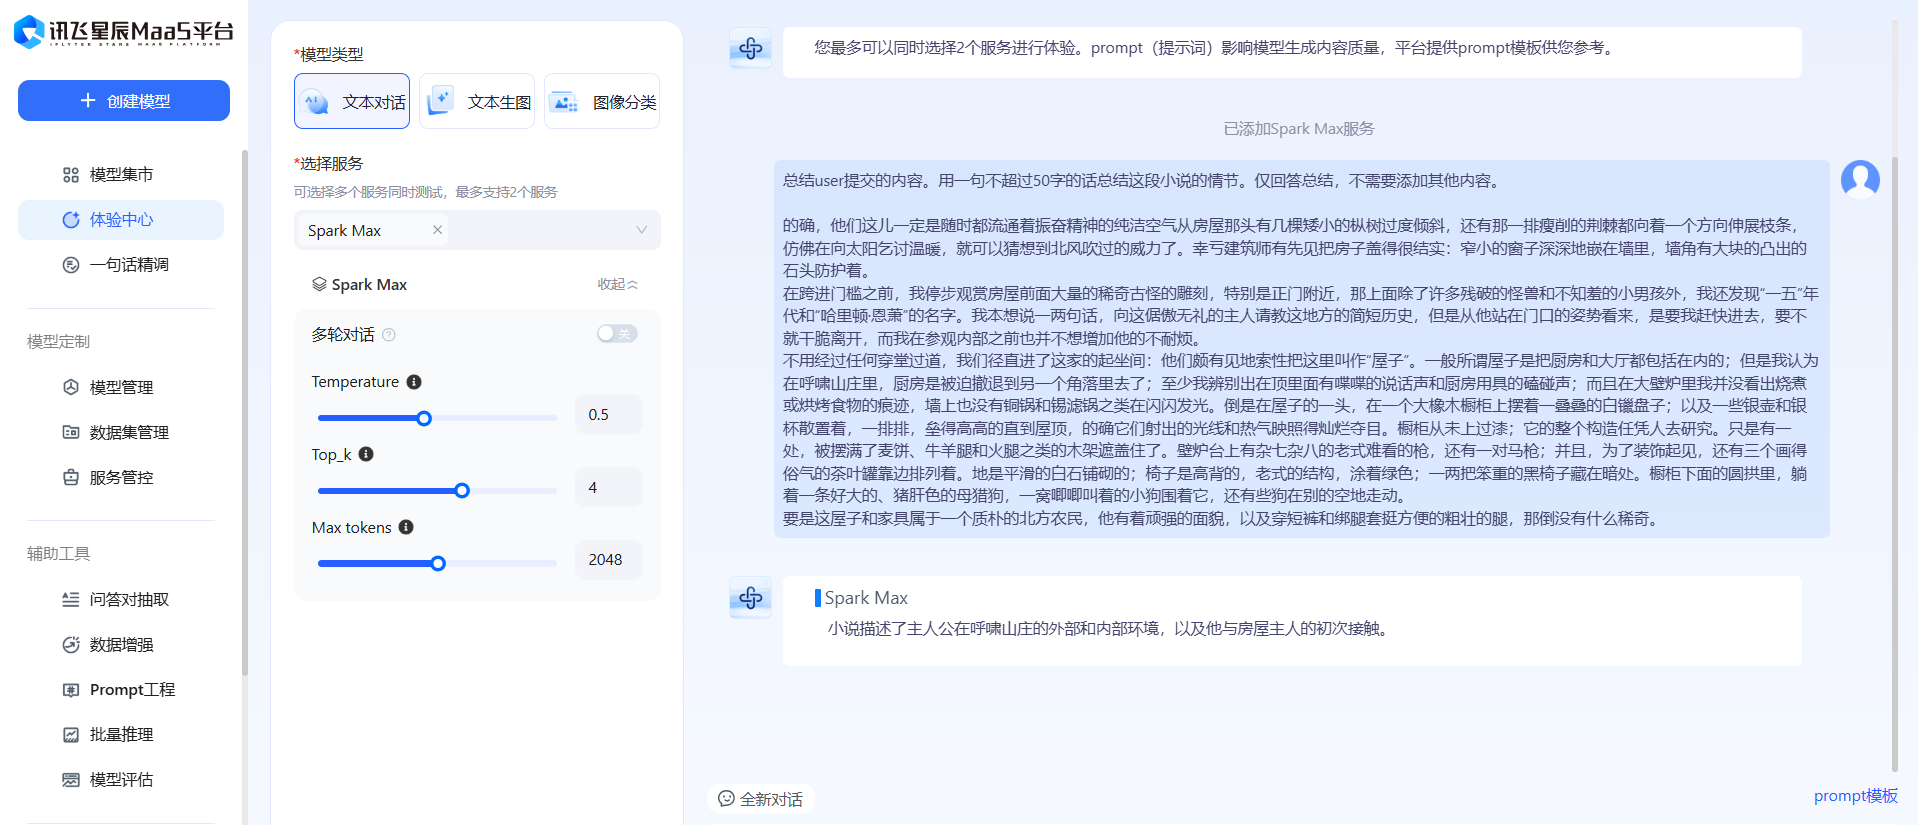Click the Temperature value field 0.5

(x=608, y=415)
